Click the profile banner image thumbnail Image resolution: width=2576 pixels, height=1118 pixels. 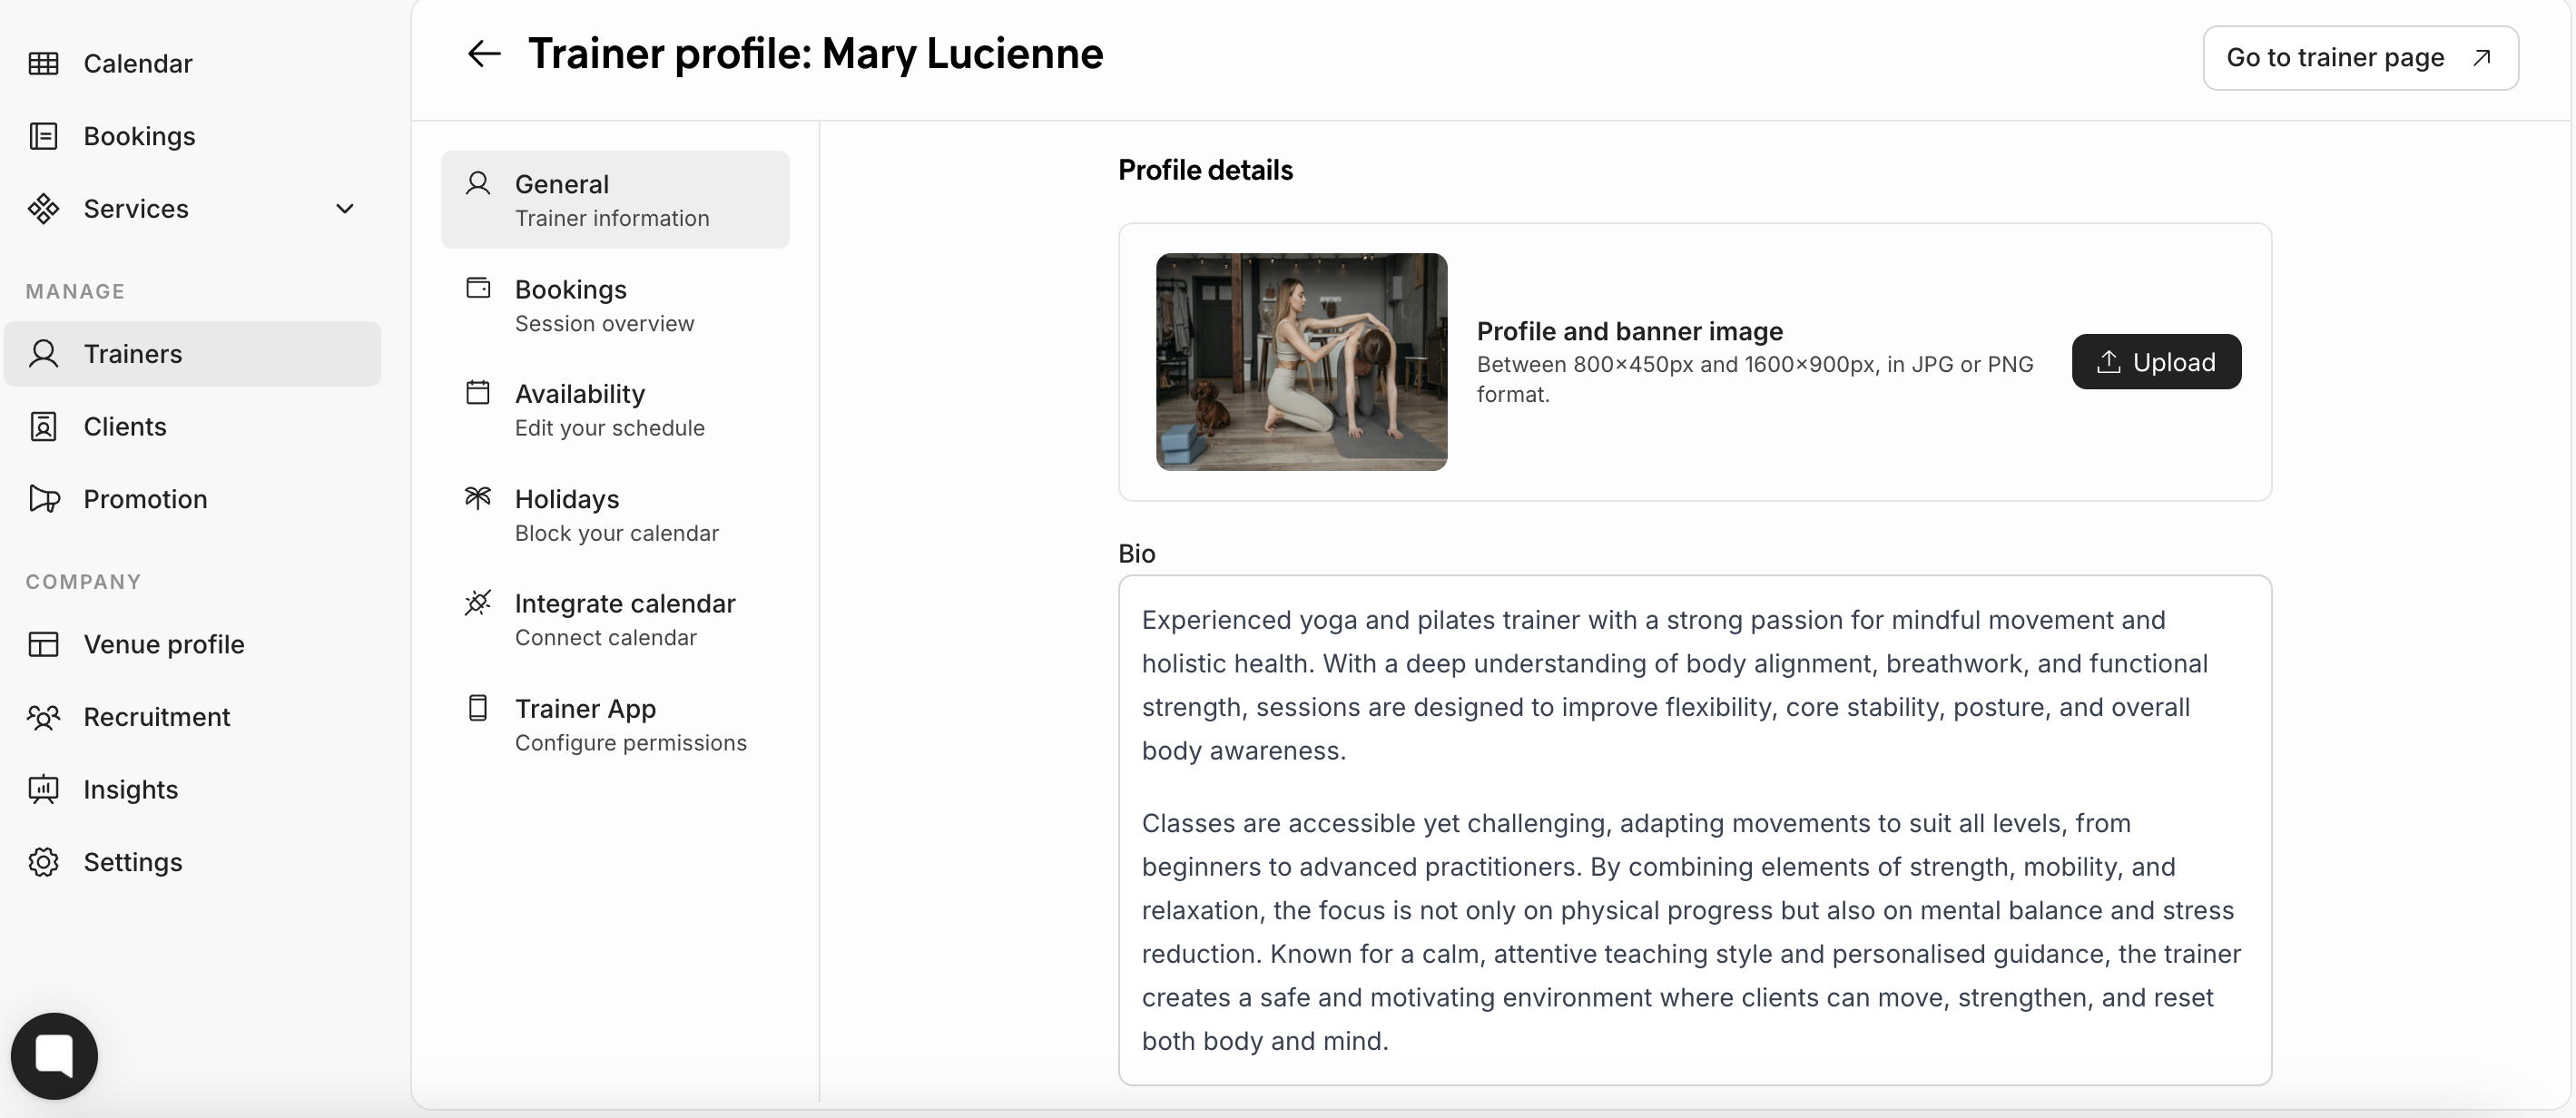click(x=1301, y=362)
